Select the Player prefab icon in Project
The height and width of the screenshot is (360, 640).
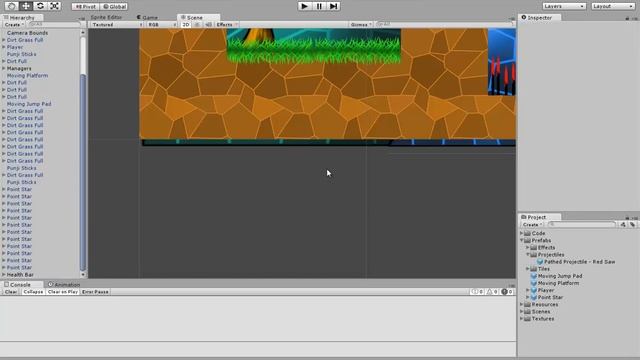click(x=533, y=290)
